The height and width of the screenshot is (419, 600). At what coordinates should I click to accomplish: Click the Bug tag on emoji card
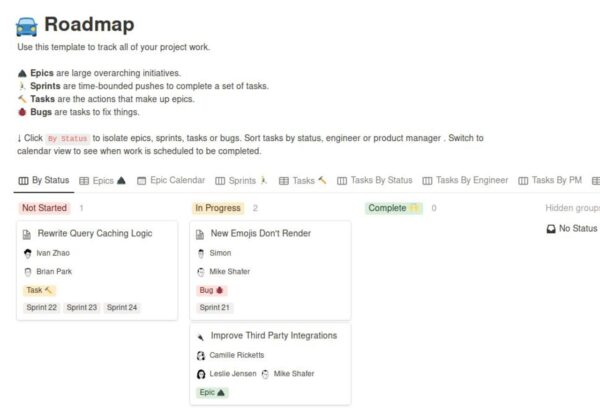pos(212,290)
